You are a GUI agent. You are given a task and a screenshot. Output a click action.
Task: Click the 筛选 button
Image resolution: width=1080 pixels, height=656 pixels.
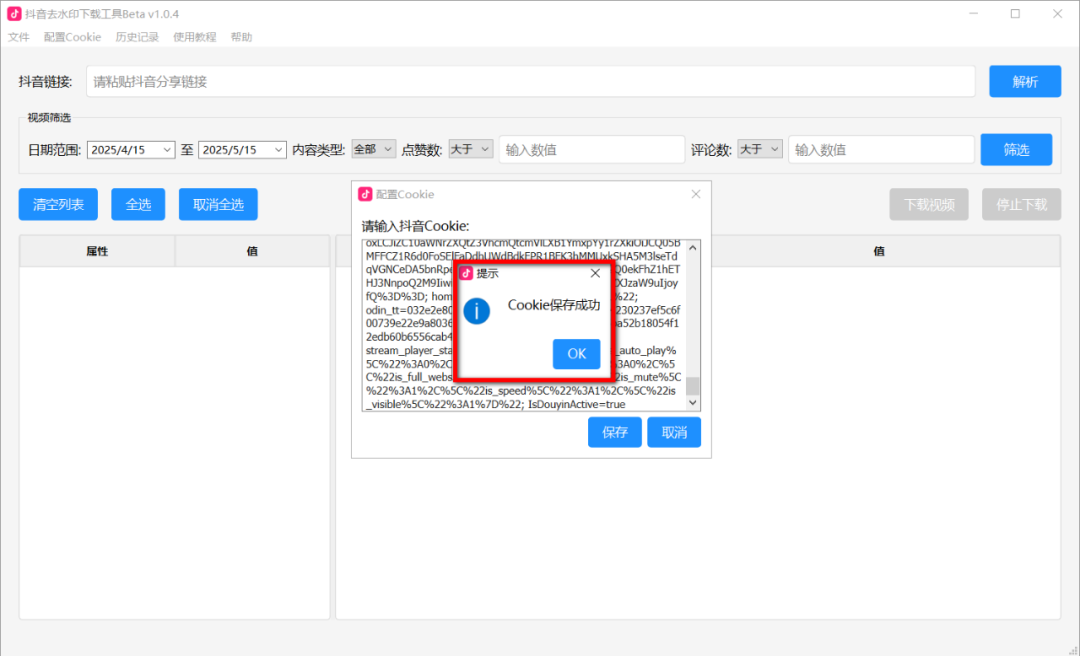(x=1016, y=150)
